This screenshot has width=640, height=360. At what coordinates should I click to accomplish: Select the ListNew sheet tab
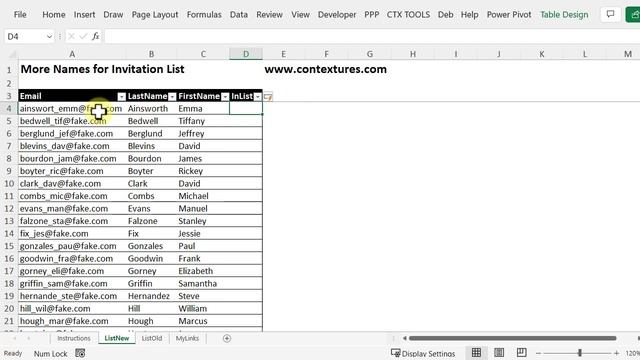click(117, 338)
